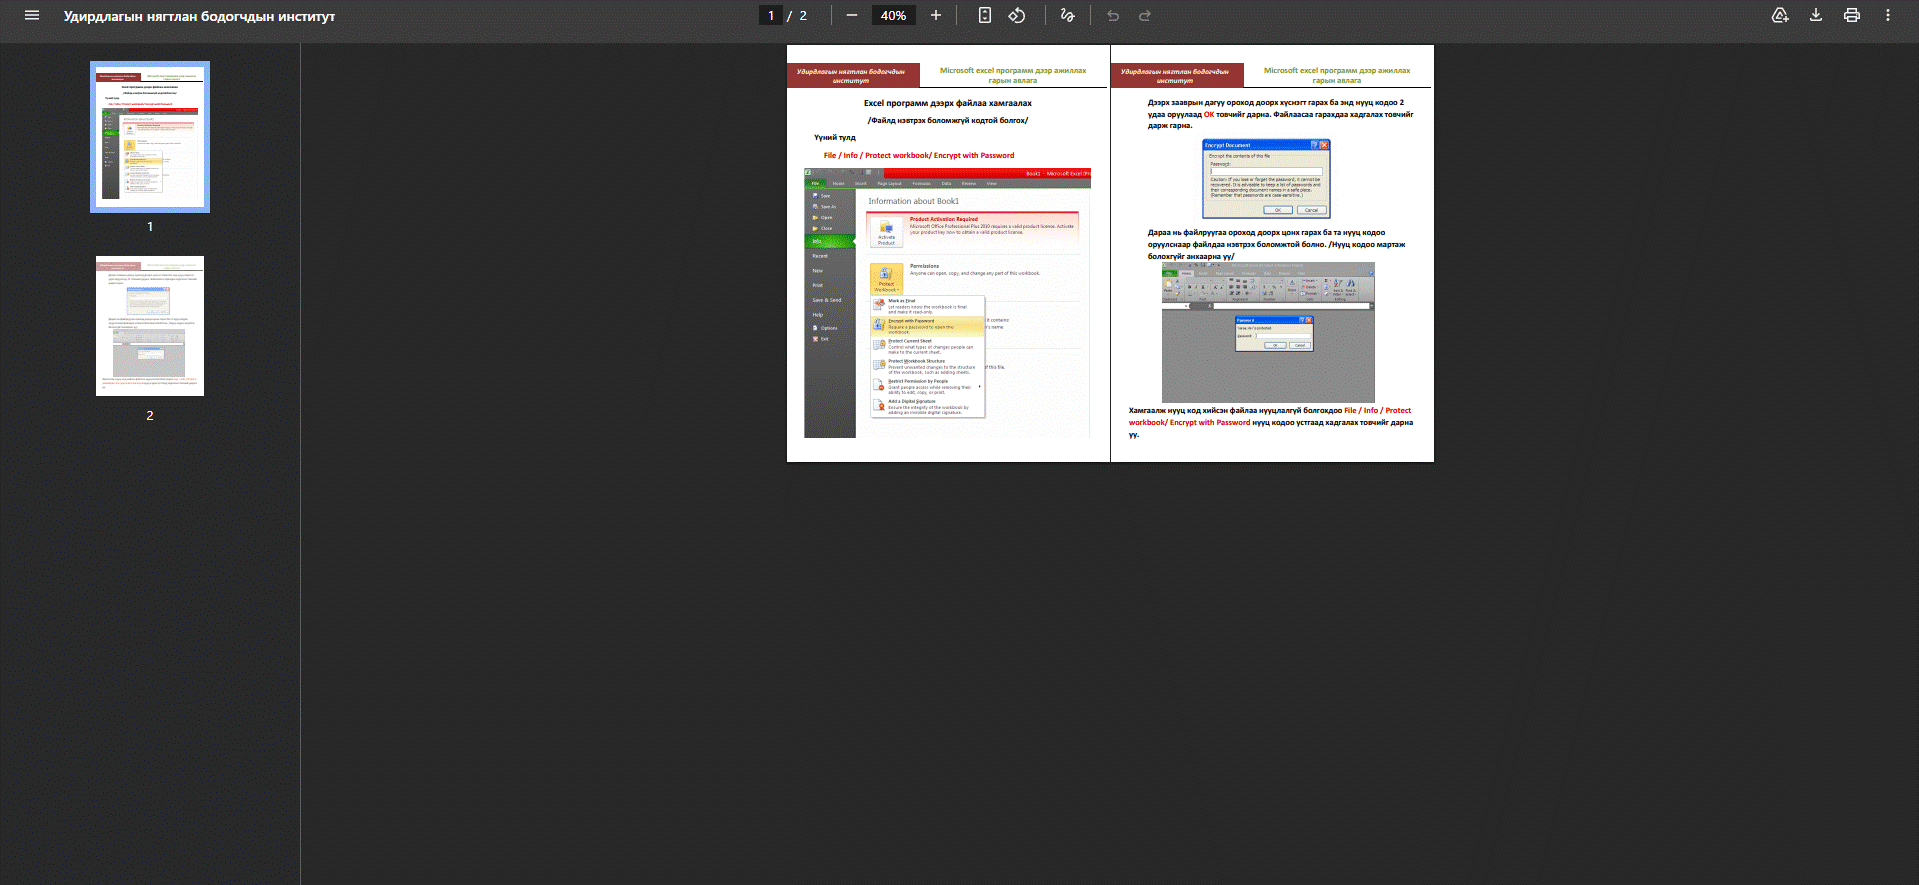Click the redo arrow in toolbar
This screenshot has height=885, width=1919.
(1145, 16)
